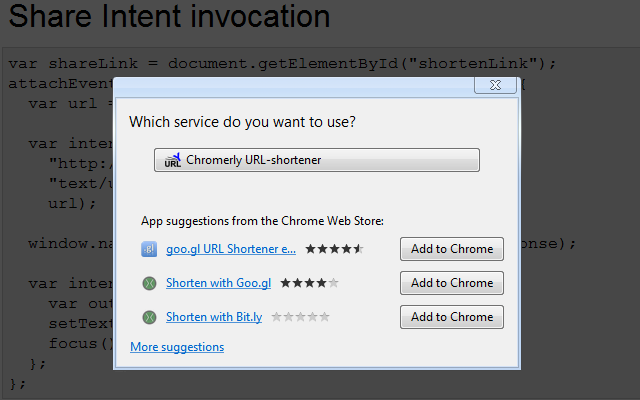Open the More suggestions link
This screenshot has width=640, height=400.
[177, 347]
